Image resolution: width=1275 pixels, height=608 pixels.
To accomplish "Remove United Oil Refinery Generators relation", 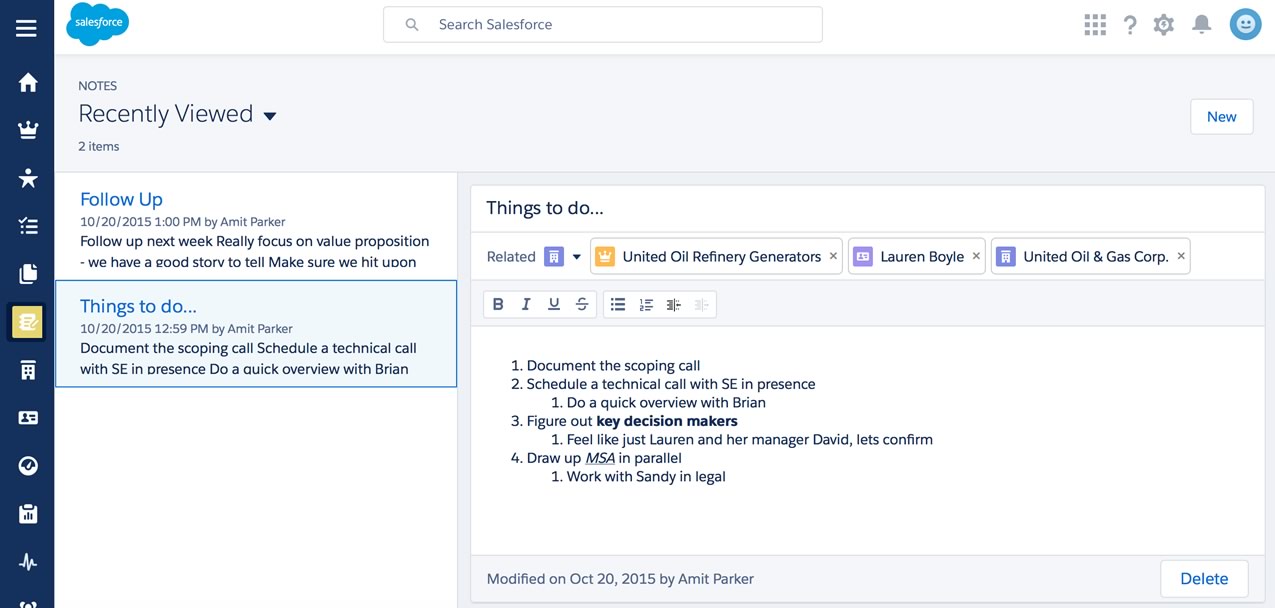I will pos(833,256).
